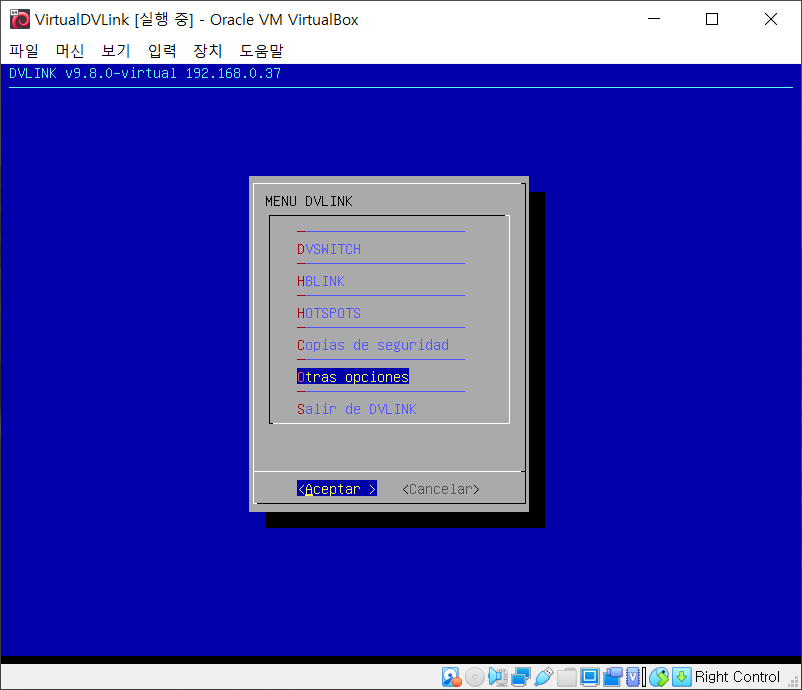The width and height of the screenshot is (802, 690).
Task: Maximize the VirtualBox window
Action: coord(712,19)
